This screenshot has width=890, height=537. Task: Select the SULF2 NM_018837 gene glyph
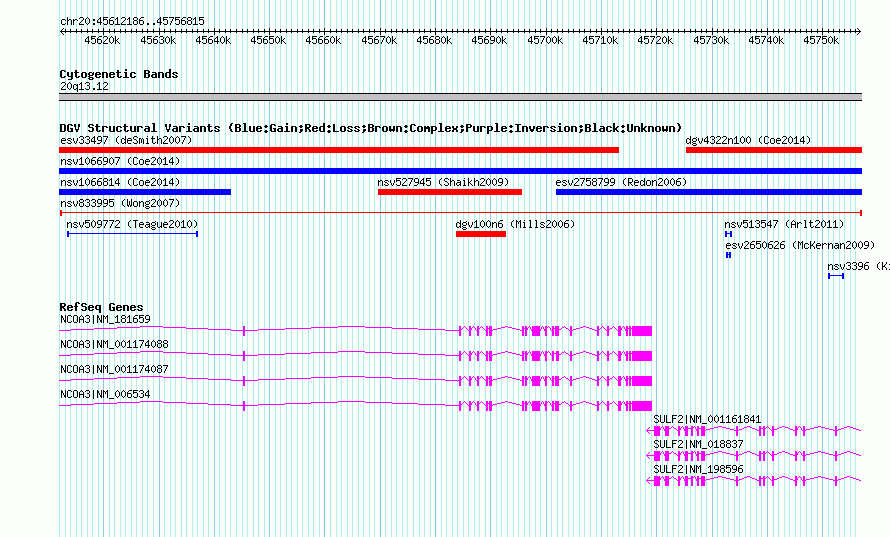pyautogui.click(x=754, y=456)
